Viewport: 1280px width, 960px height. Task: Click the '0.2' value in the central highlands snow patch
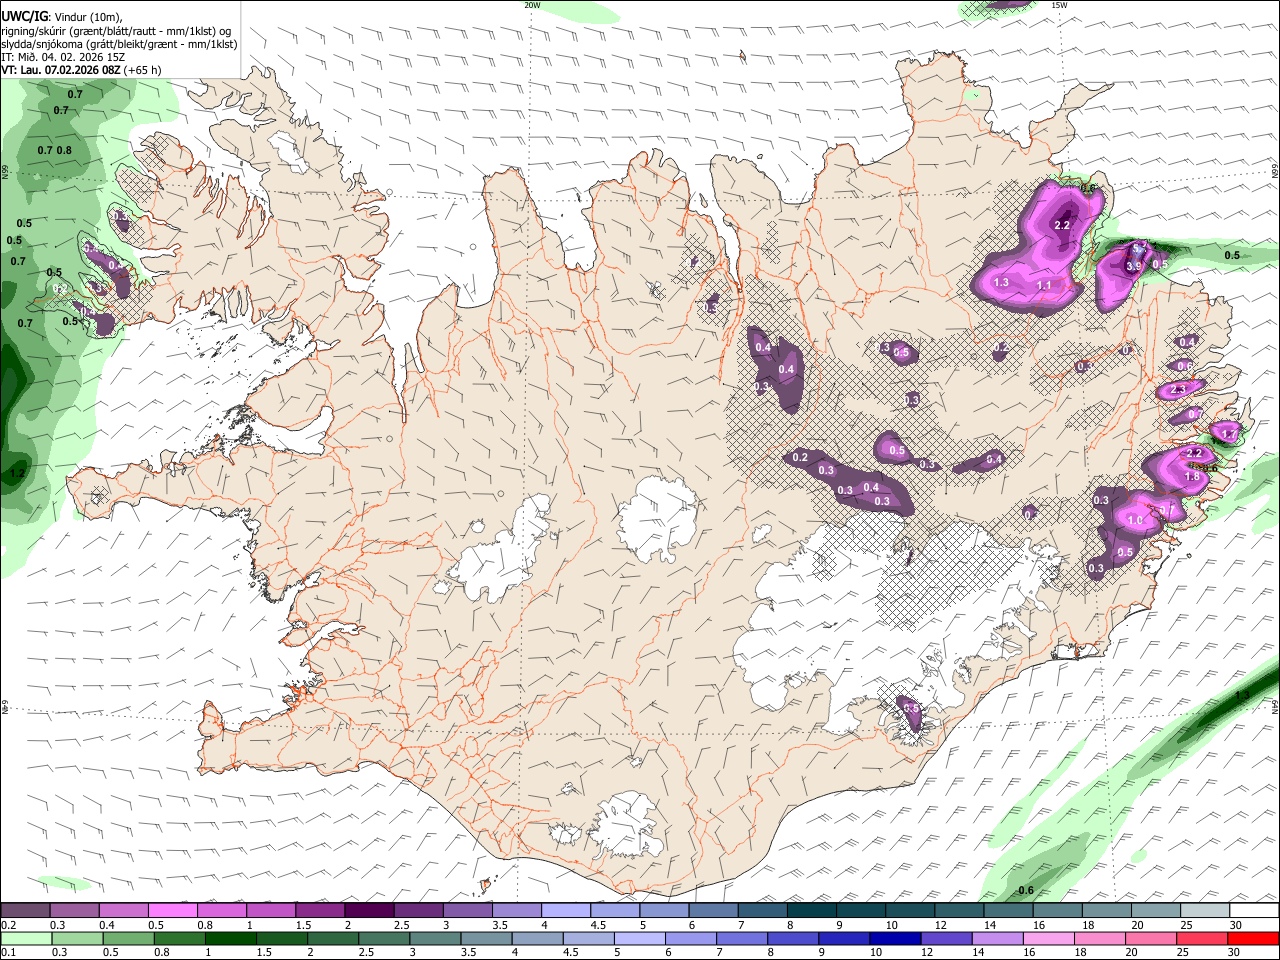click(x=800, y=458)
